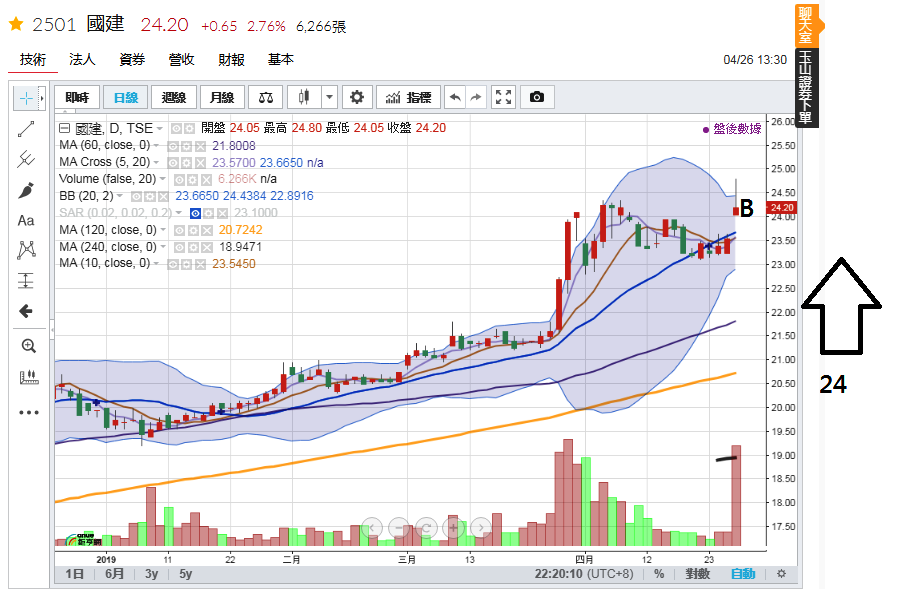Redo the last chart action
The width and height of the screenshot is (900, 600).
[476, 98]
